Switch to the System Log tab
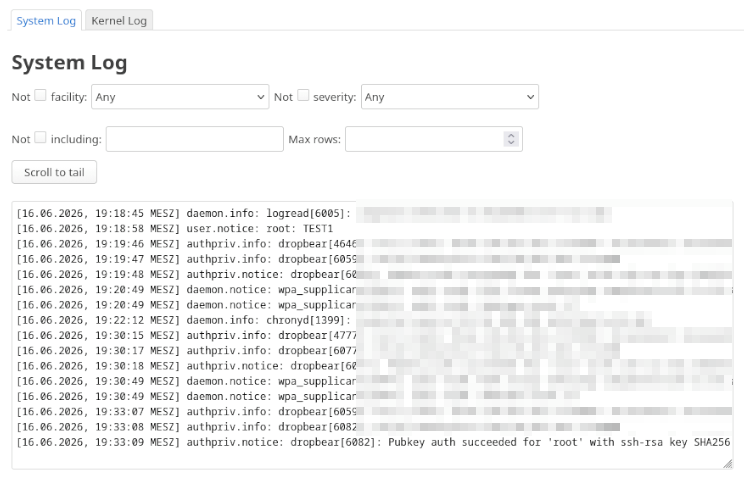 pyautogui.click(x=46, y=21)
